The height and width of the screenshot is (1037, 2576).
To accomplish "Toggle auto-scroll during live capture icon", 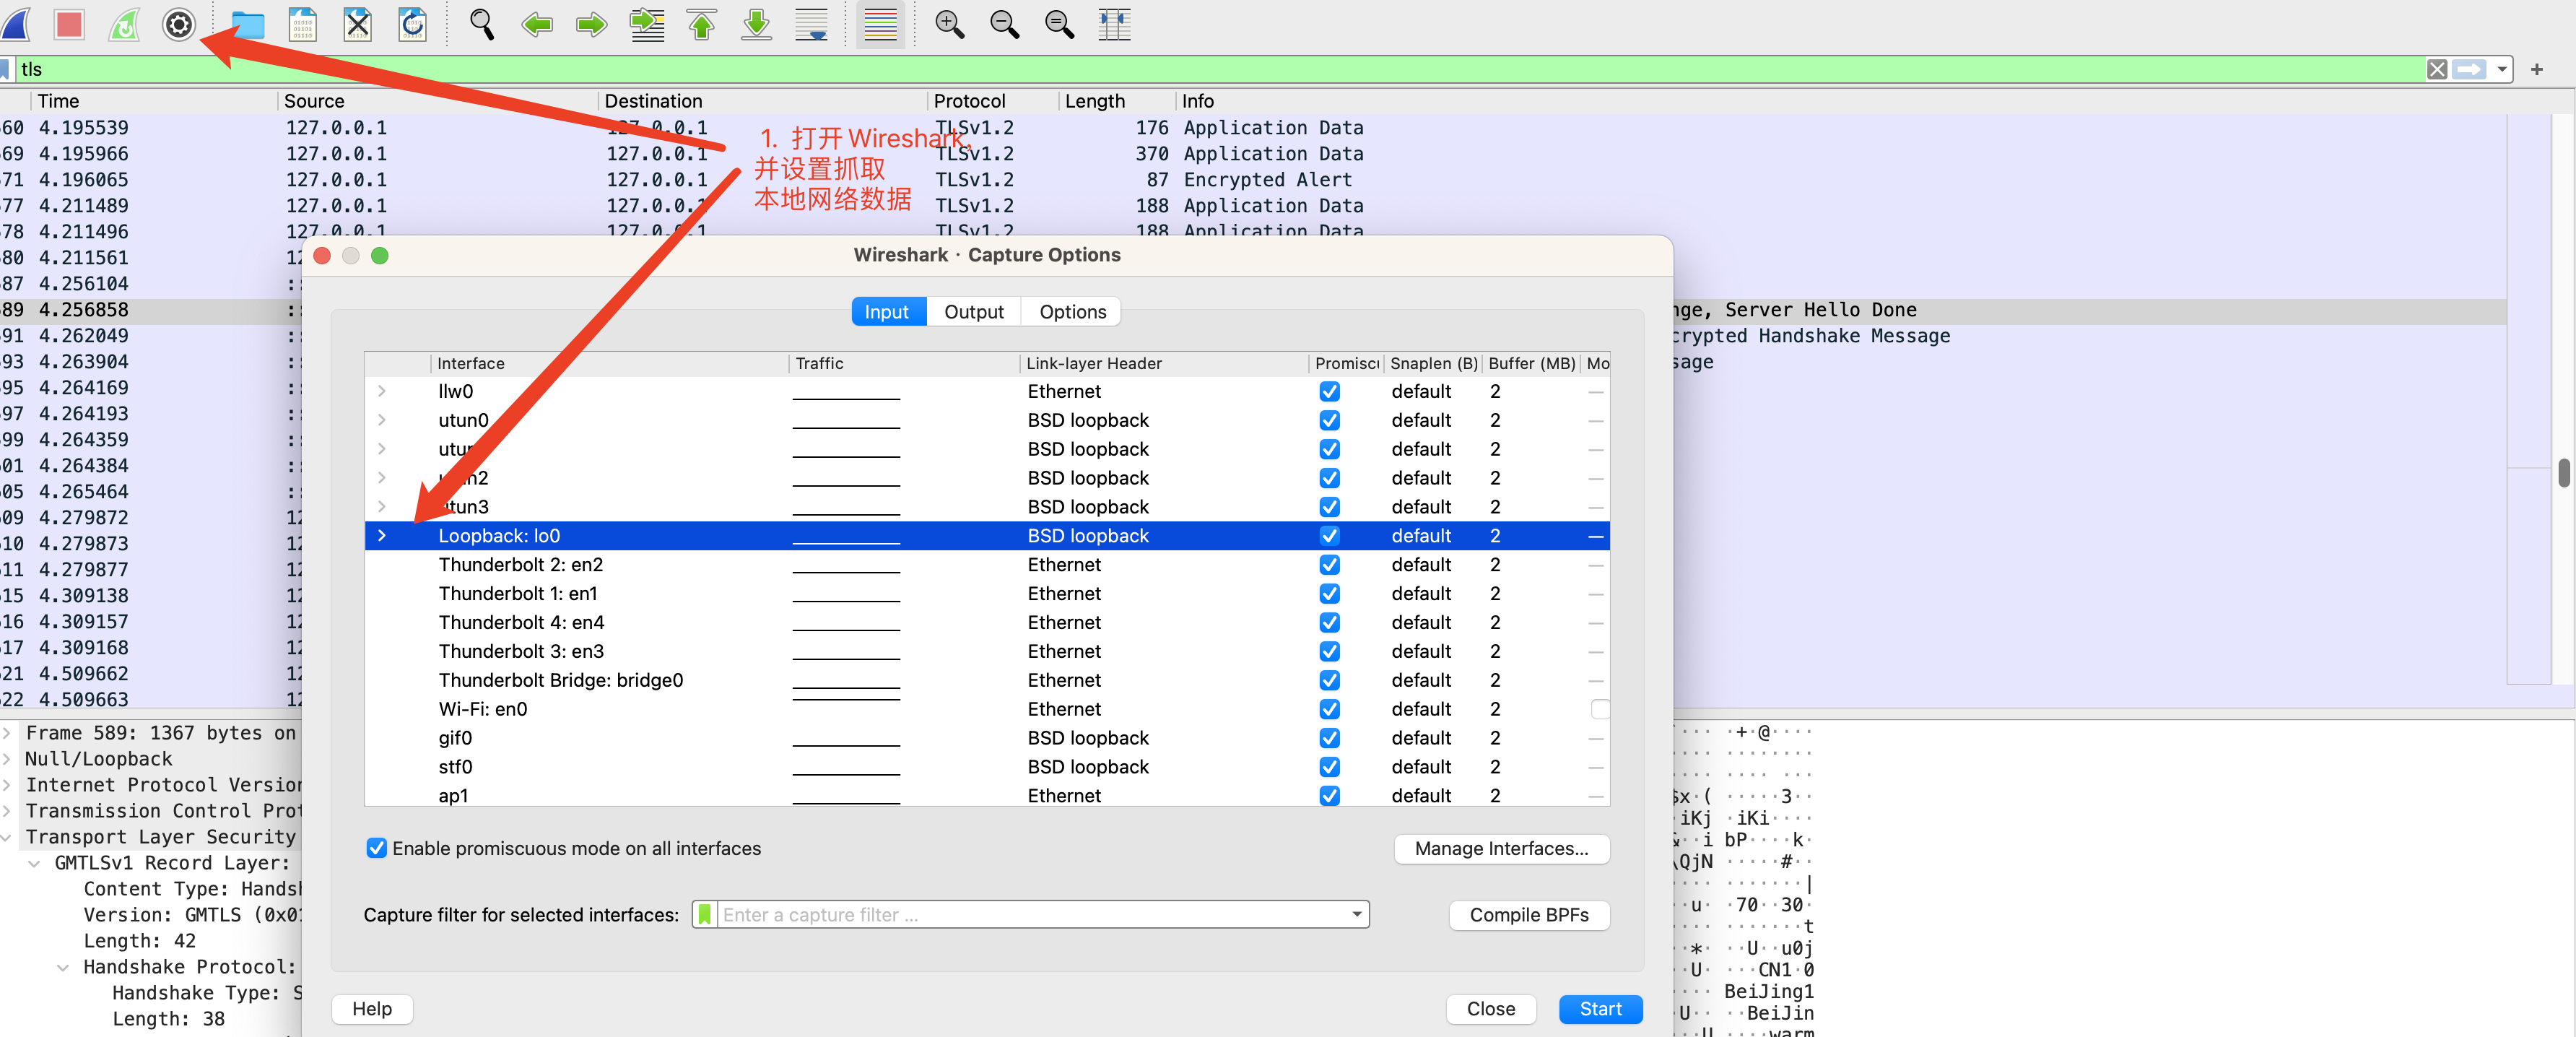I will pos(811,24).
